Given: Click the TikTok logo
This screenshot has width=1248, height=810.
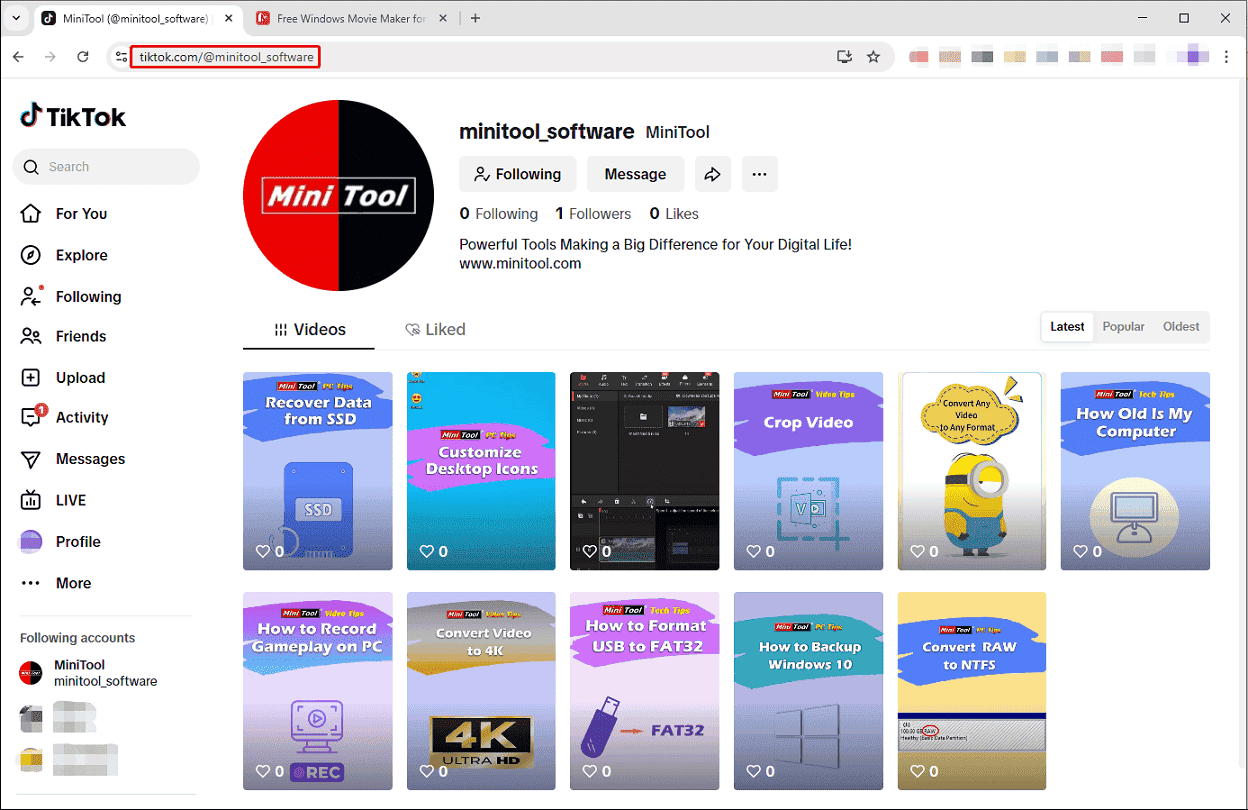Looking at the screenshot, I should pos(73,116).
